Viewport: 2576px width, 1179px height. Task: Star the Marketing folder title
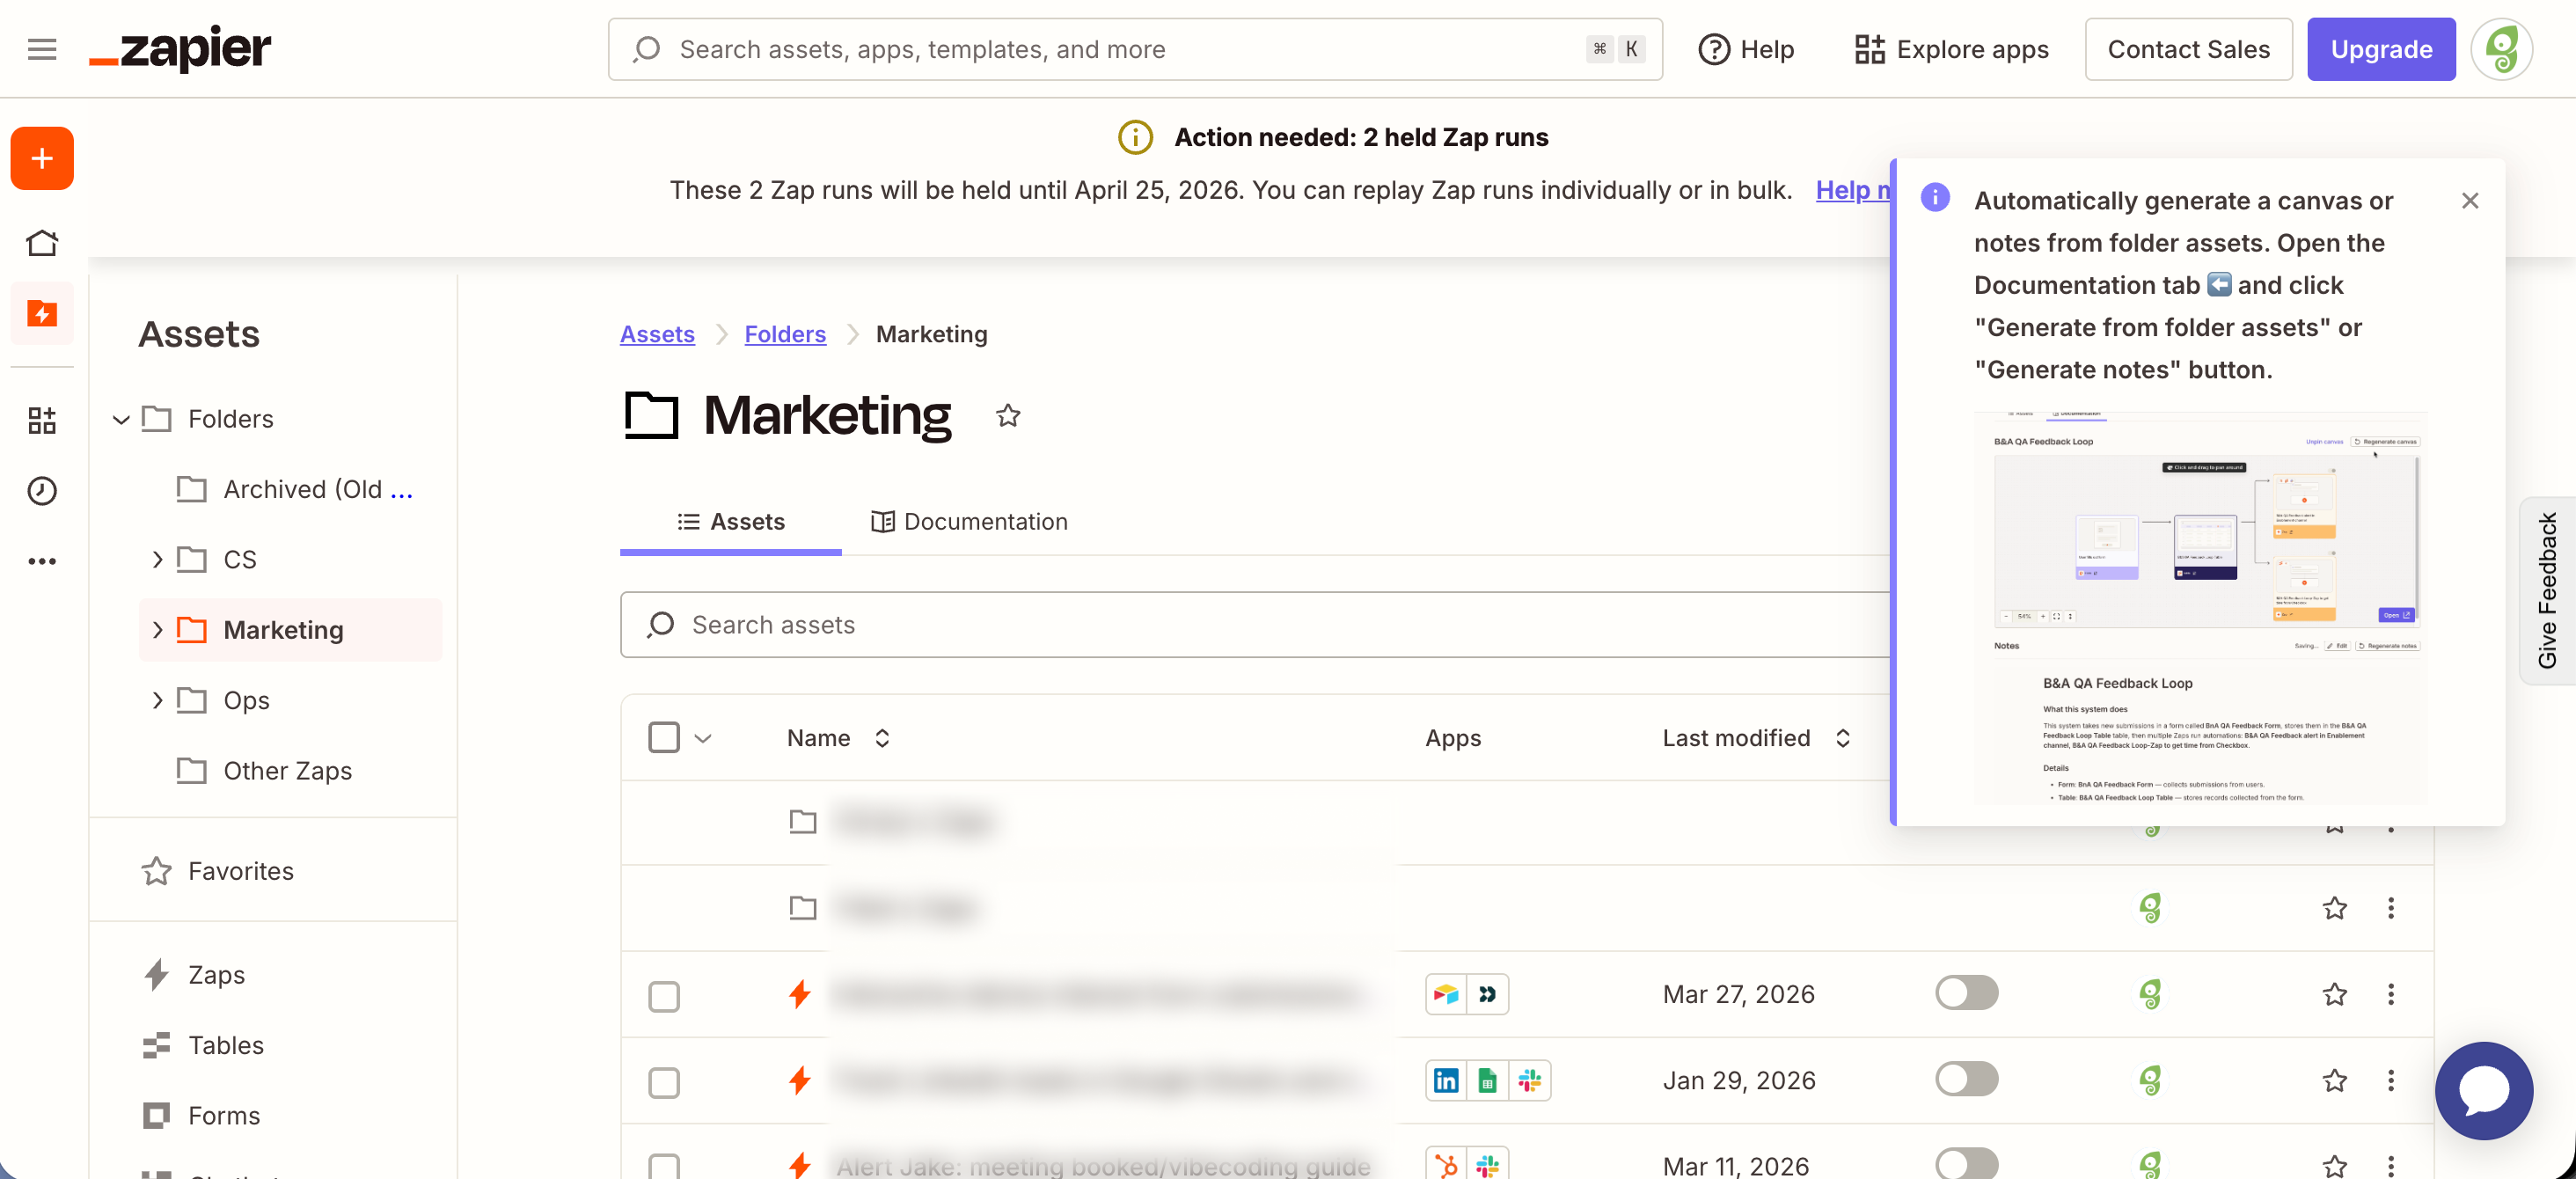[1007, 415]
